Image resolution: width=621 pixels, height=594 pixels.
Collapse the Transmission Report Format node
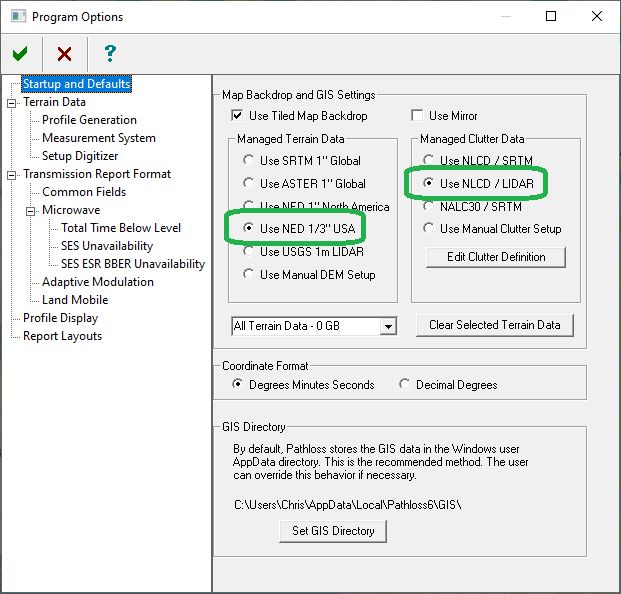pyautogui.click(x=12, y=174)
